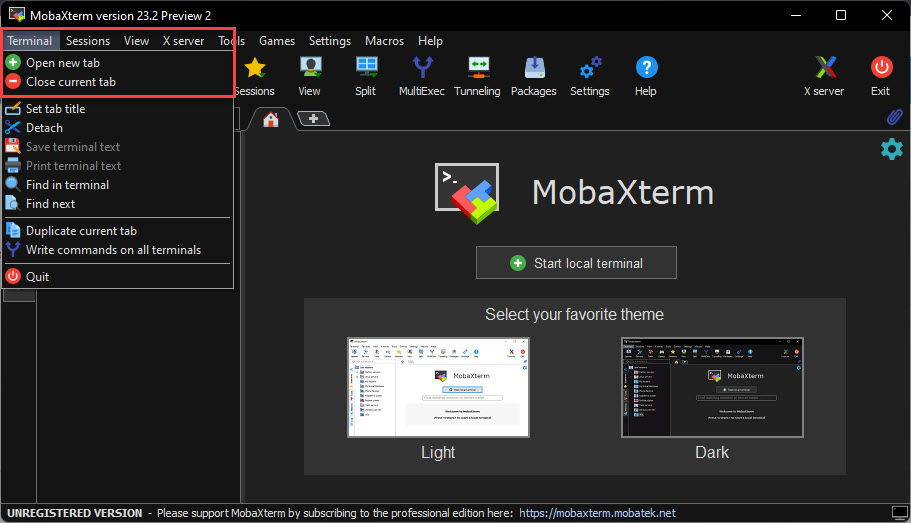Choose Duplicate current tab
Viewport: 911px width, 523px height.
point(118,231)
